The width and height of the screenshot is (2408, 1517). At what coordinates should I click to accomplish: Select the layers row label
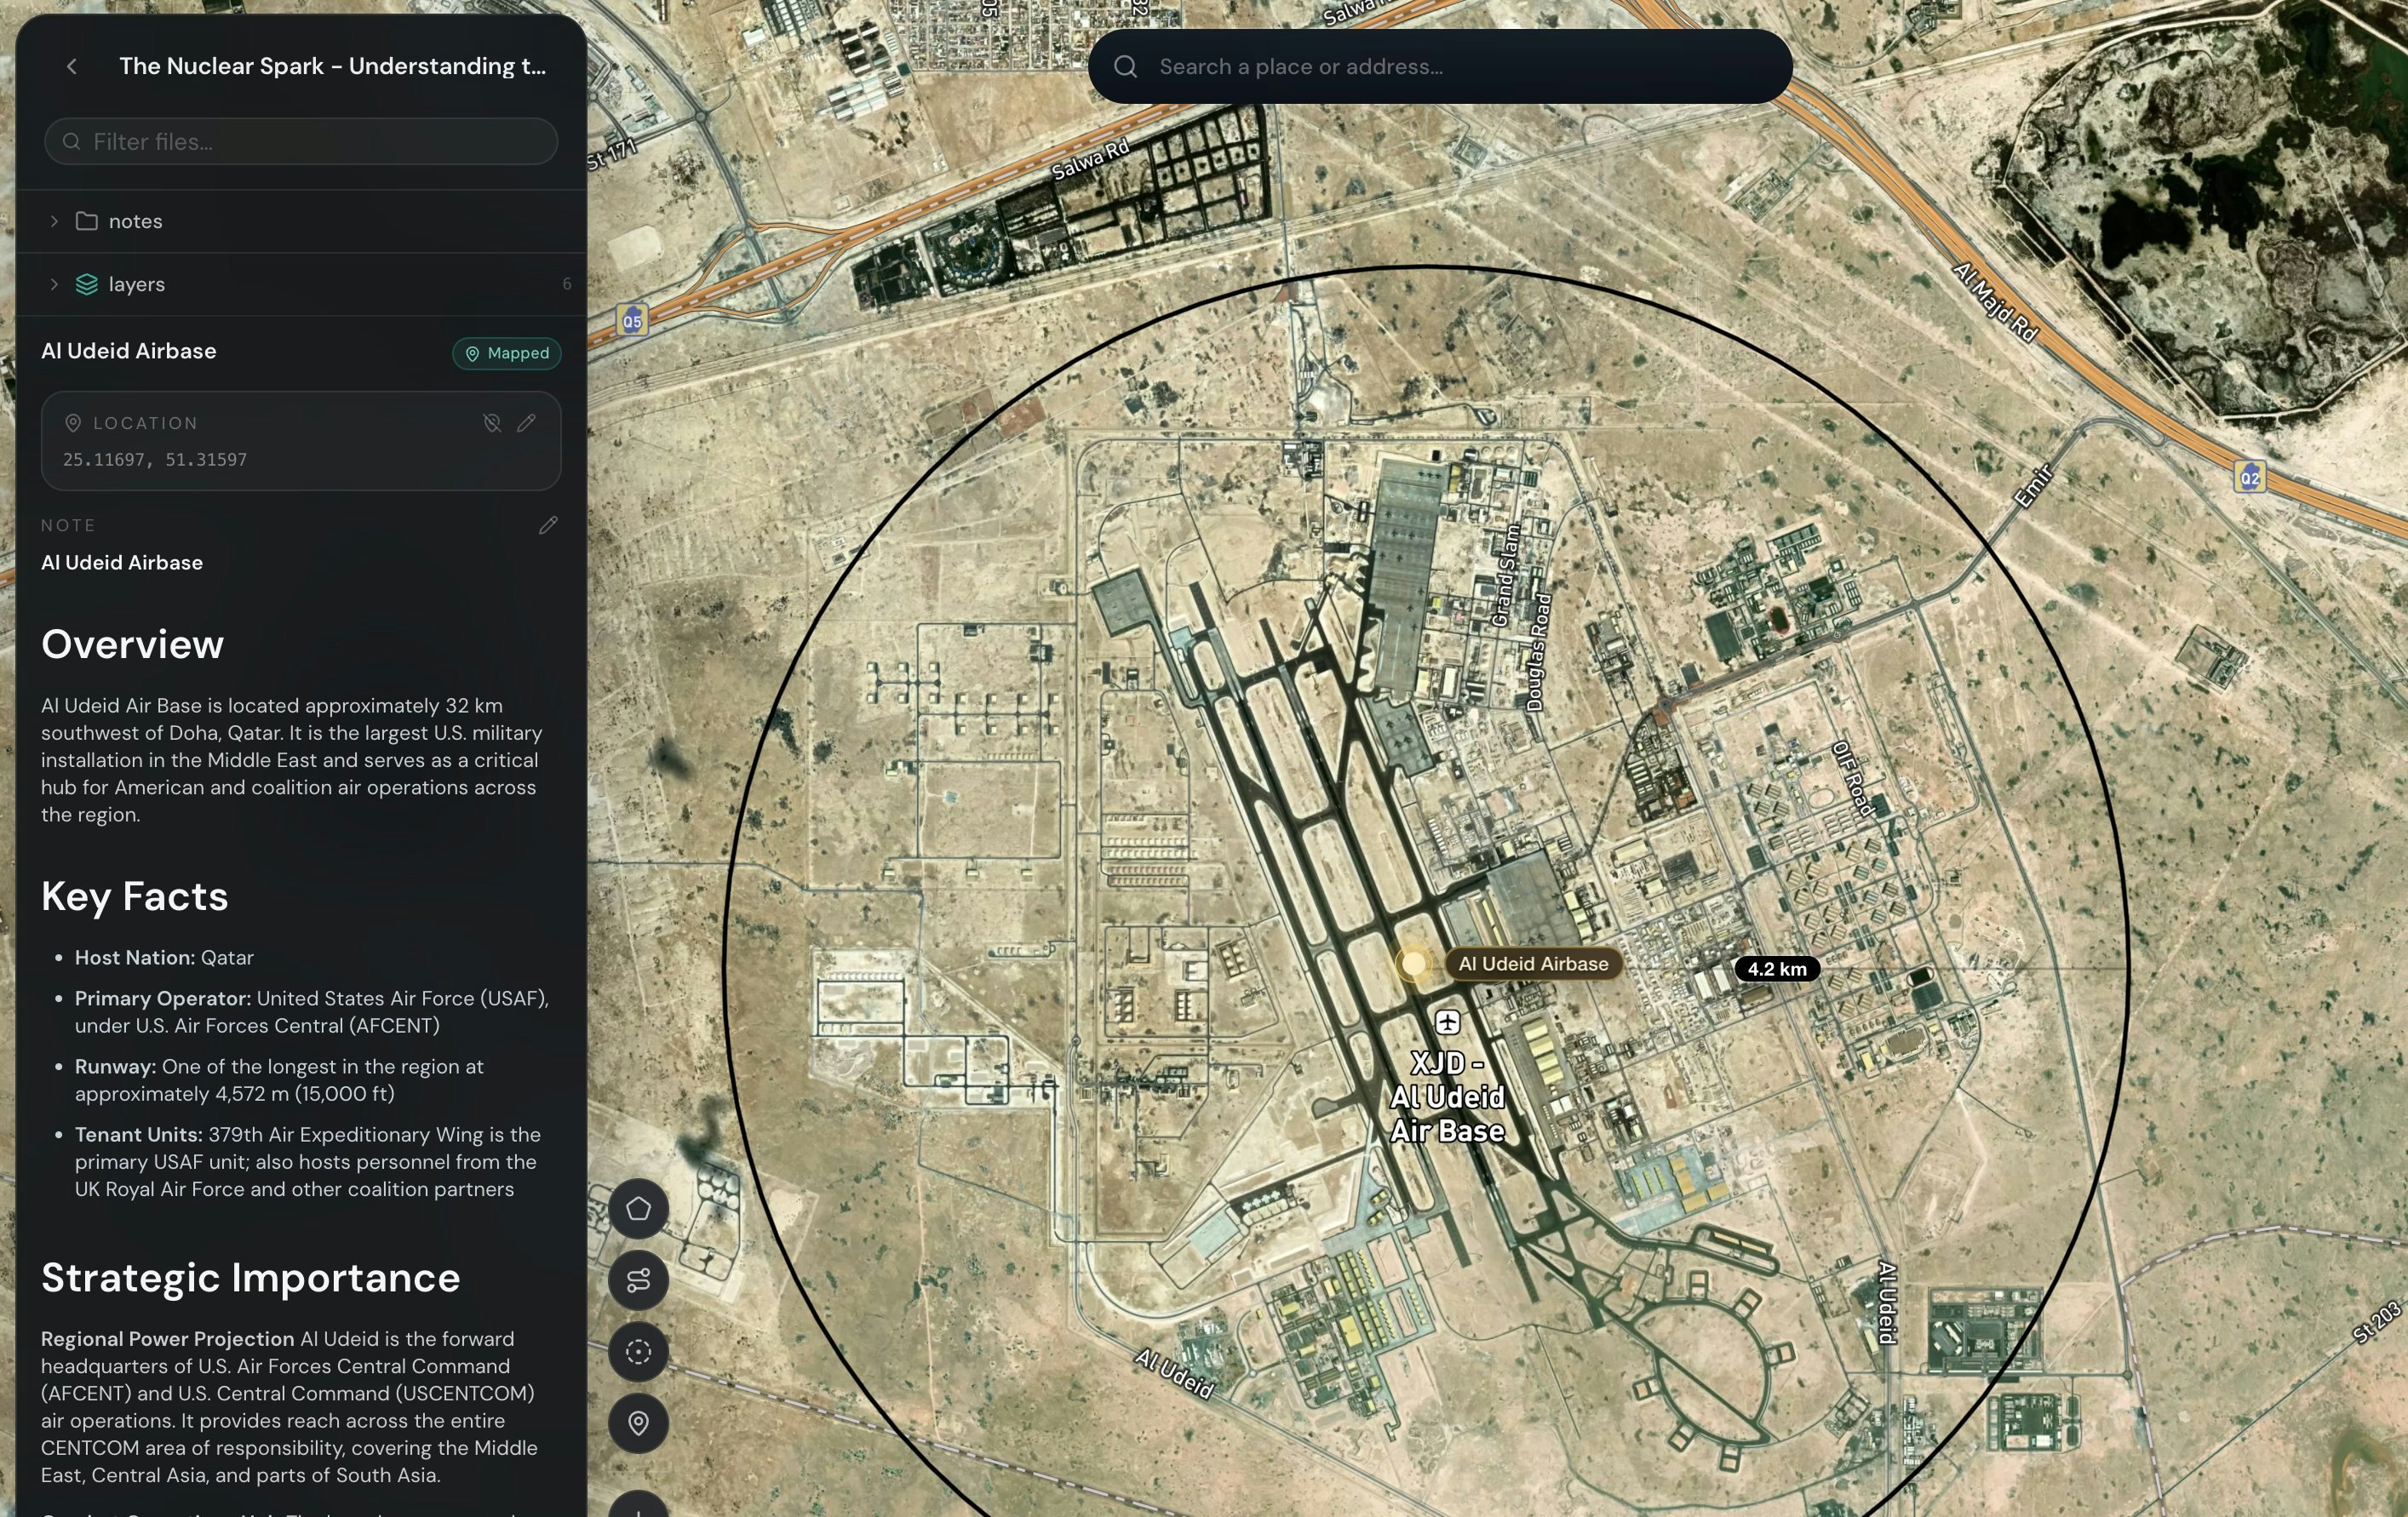pos(137,284)
